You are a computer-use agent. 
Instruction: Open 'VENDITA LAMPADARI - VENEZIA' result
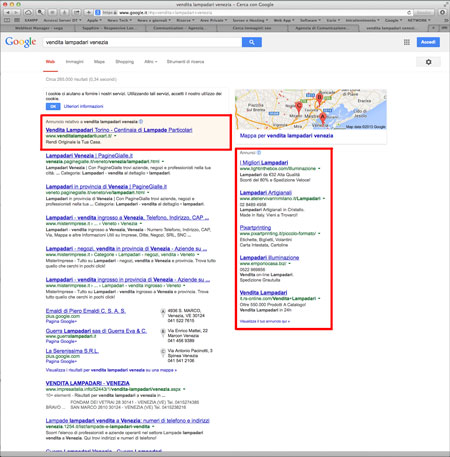(88, 383)
